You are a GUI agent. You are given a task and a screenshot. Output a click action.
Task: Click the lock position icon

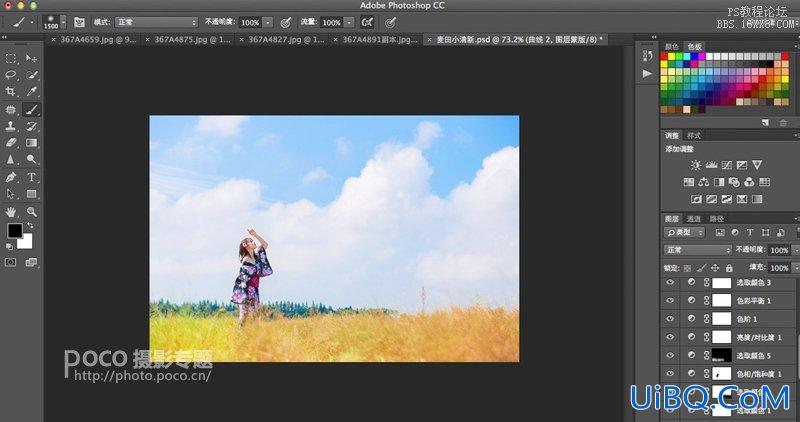point(715,268)
